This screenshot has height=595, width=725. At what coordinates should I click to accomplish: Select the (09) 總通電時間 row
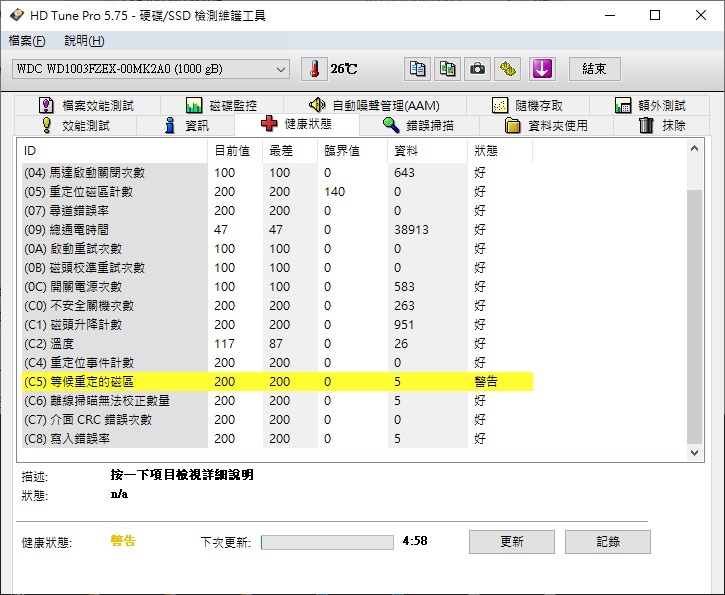[x=277, y=230]
